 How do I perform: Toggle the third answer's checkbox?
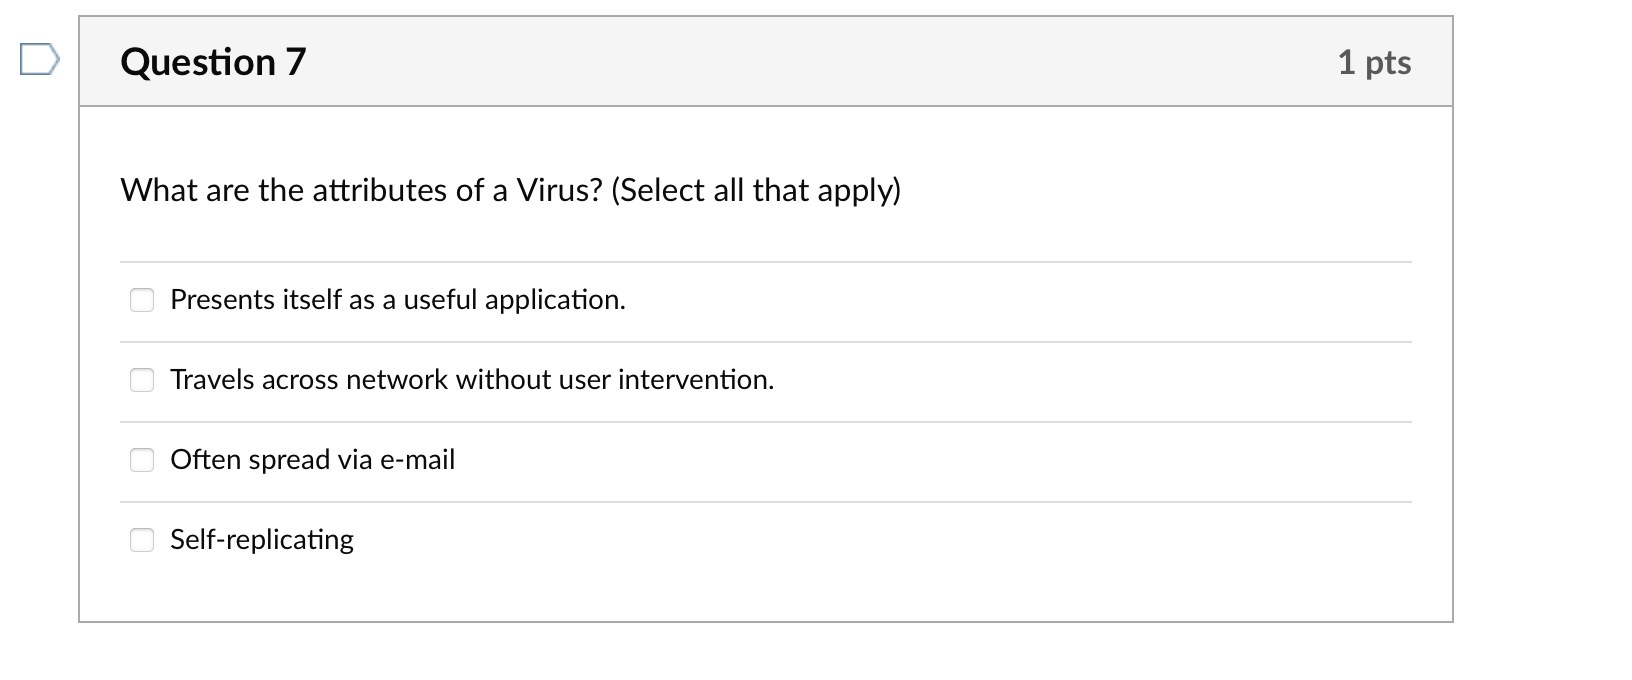tap(141, 460)
